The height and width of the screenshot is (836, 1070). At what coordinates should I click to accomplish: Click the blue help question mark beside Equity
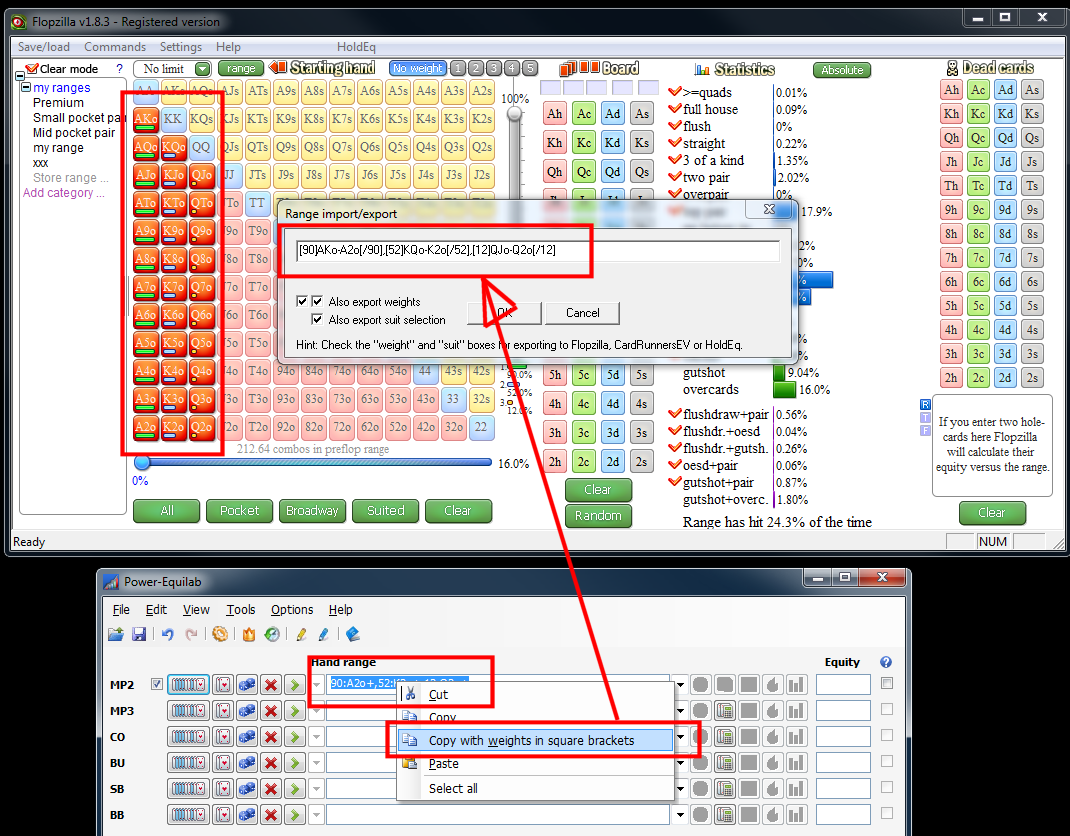coord(886,662)
